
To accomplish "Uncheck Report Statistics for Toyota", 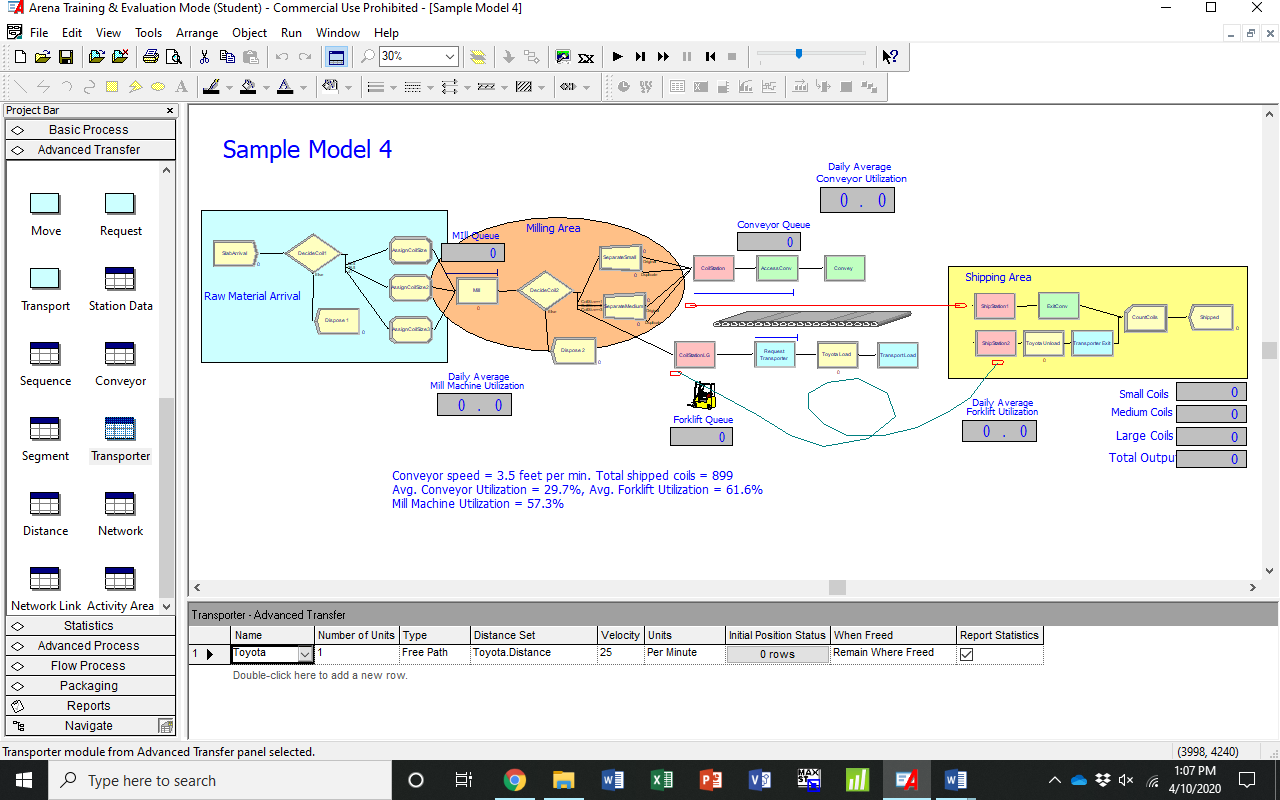I will (x=966, y=654).
